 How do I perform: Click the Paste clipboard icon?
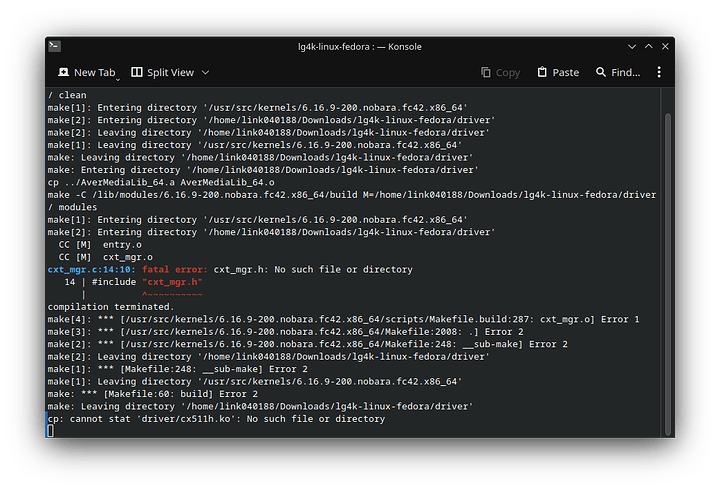click(542, 72)
